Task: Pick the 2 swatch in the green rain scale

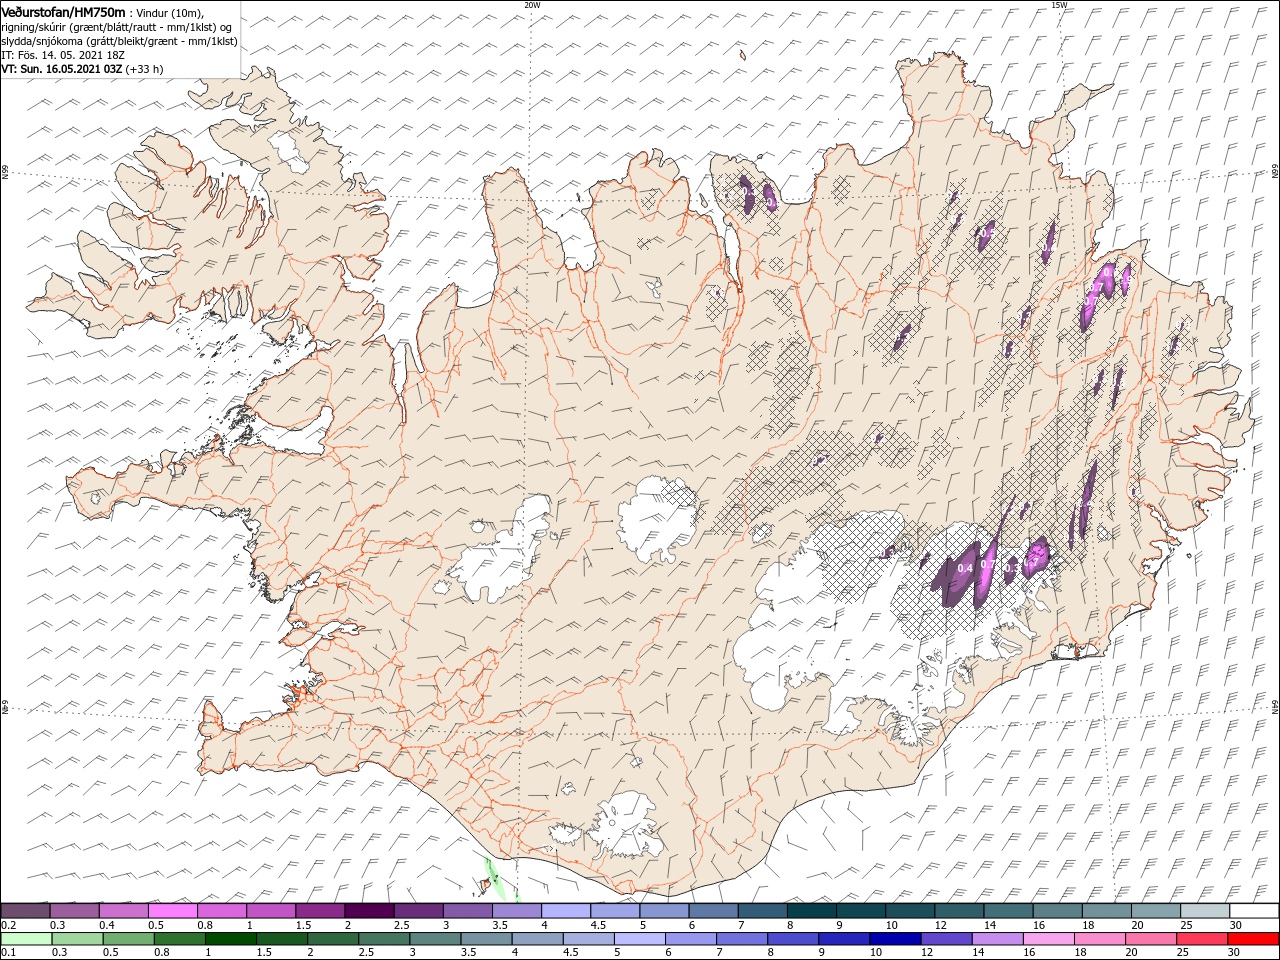Action: click(332, 939)
